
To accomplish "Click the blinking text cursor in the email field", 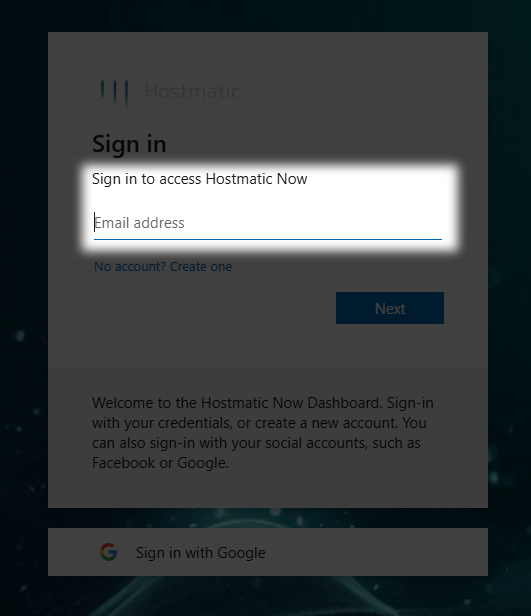I will click(95, 222).
